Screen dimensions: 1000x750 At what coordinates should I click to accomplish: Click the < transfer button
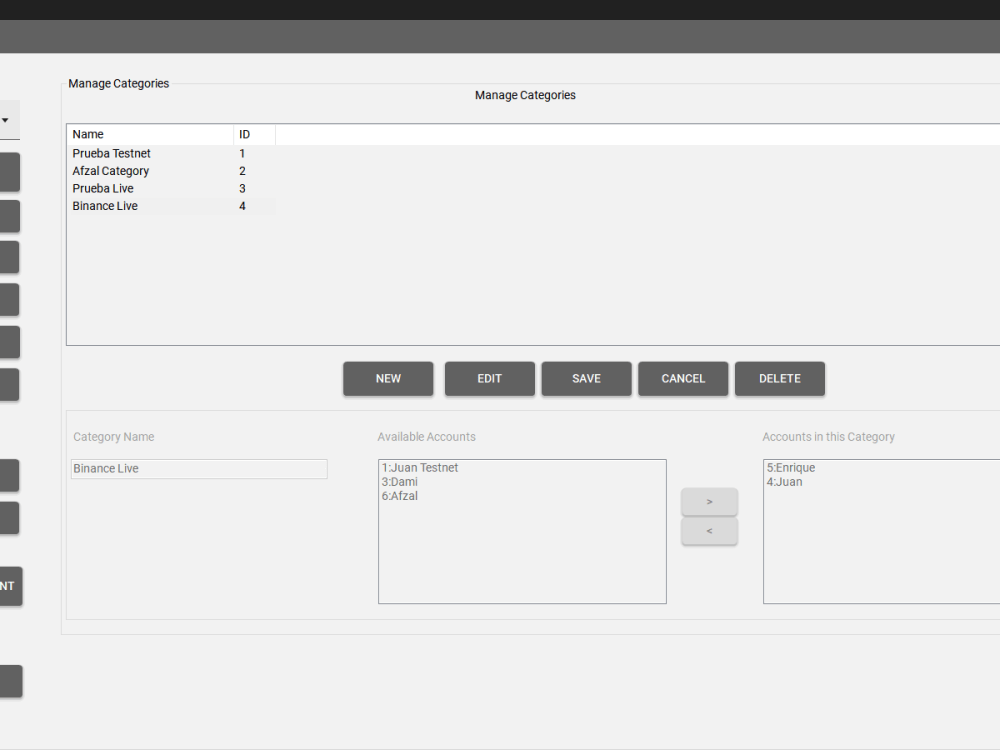709,531
